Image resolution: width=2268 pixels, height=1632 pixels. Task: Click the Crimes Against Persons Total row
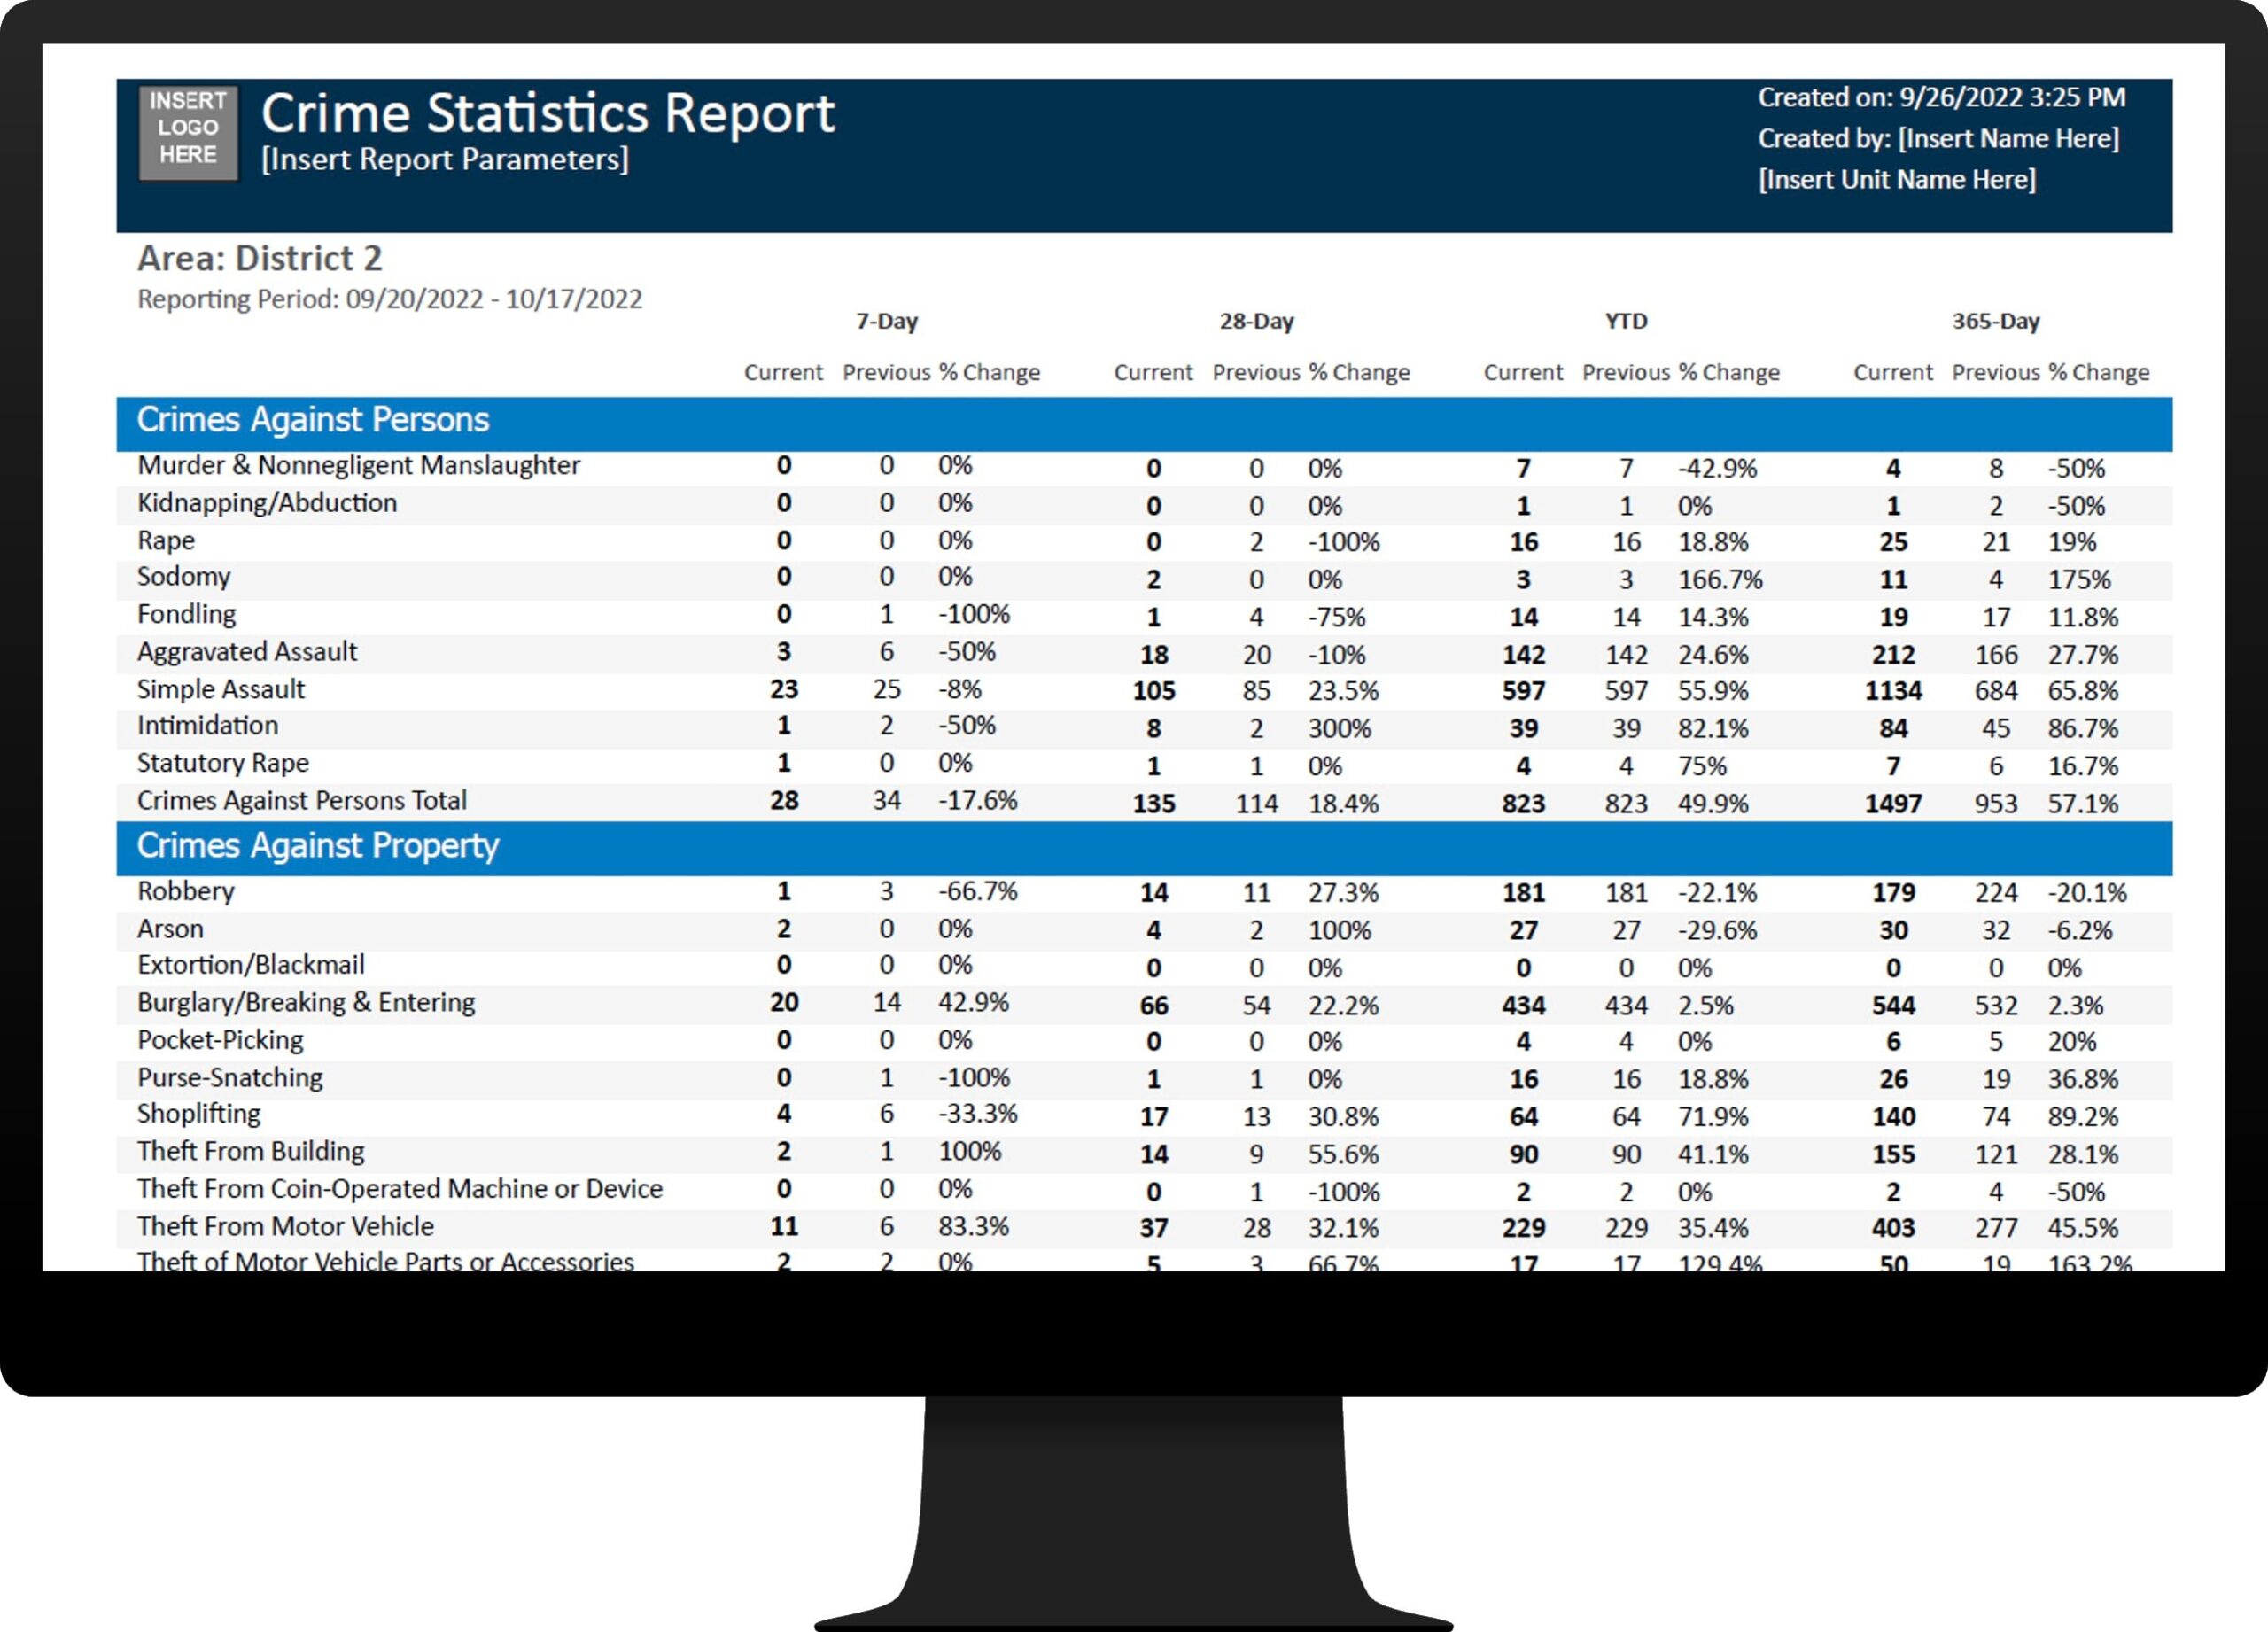[x=301, y=800]
